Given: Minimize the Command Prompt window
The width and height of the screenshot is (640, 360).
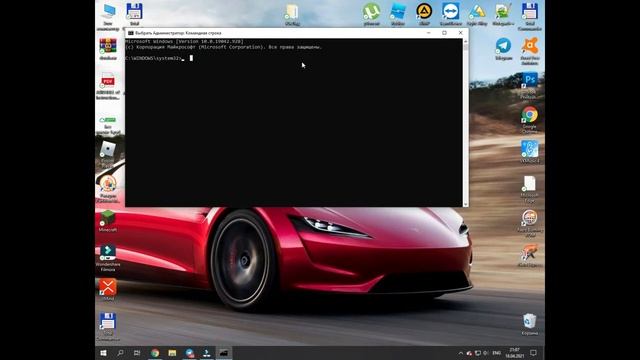Looking at the screenshot, I should [429, 33].
